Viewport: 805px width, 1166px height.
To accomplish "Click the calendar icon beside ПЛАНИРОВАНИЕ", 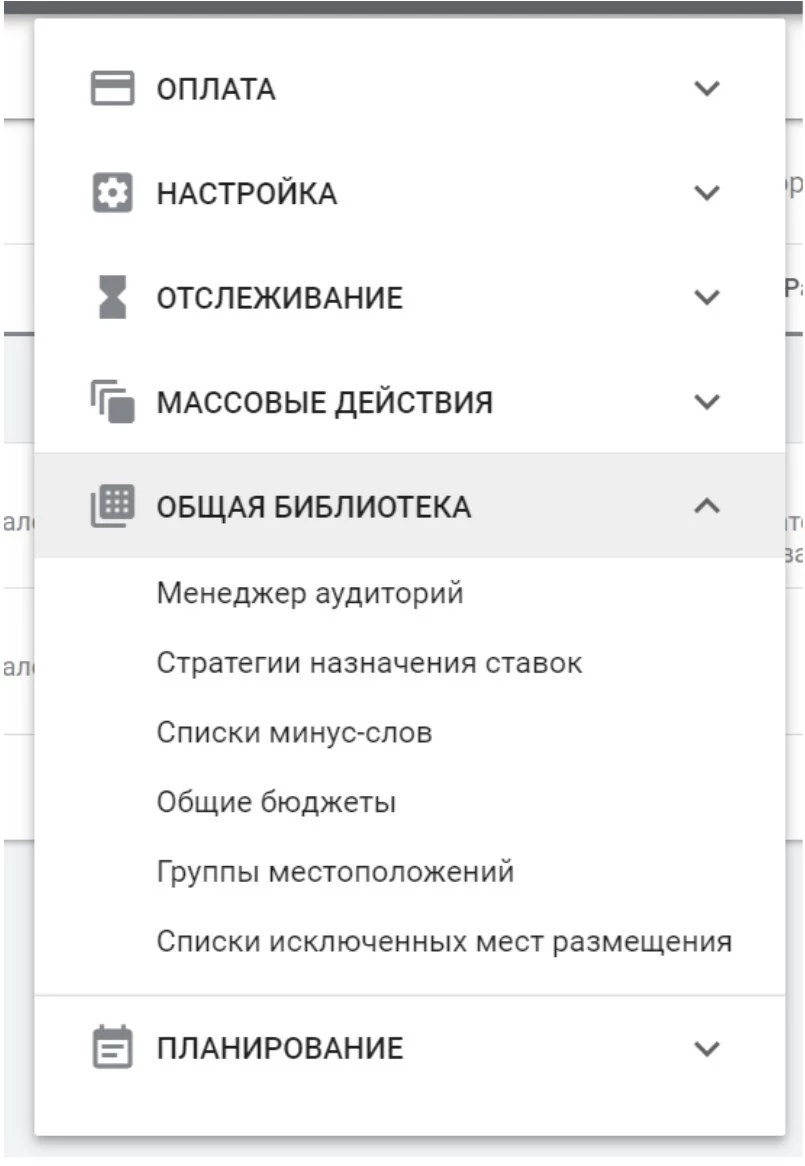I will [x=112, y=1048].
